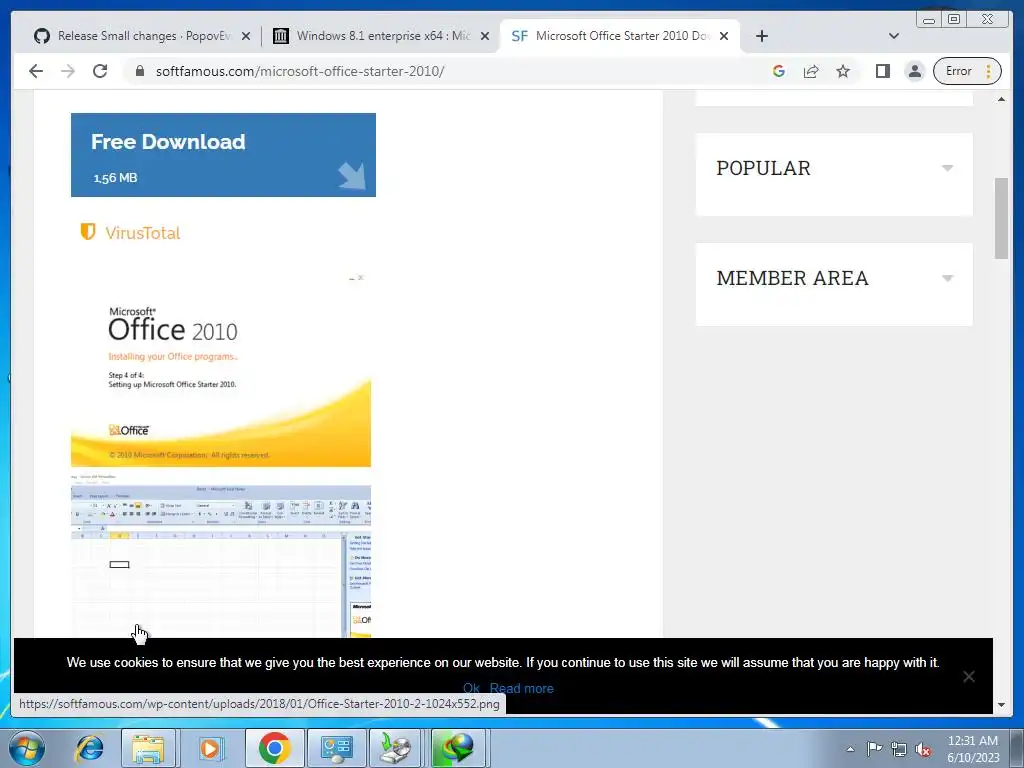Click the VirusTotal shield icon
The height and width of the screenshot is (768, 1024).
[88, 231]
